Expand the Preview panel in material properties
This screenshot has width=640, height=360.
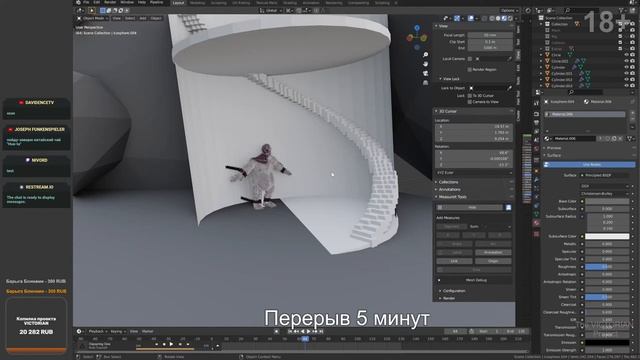(545, 148)
